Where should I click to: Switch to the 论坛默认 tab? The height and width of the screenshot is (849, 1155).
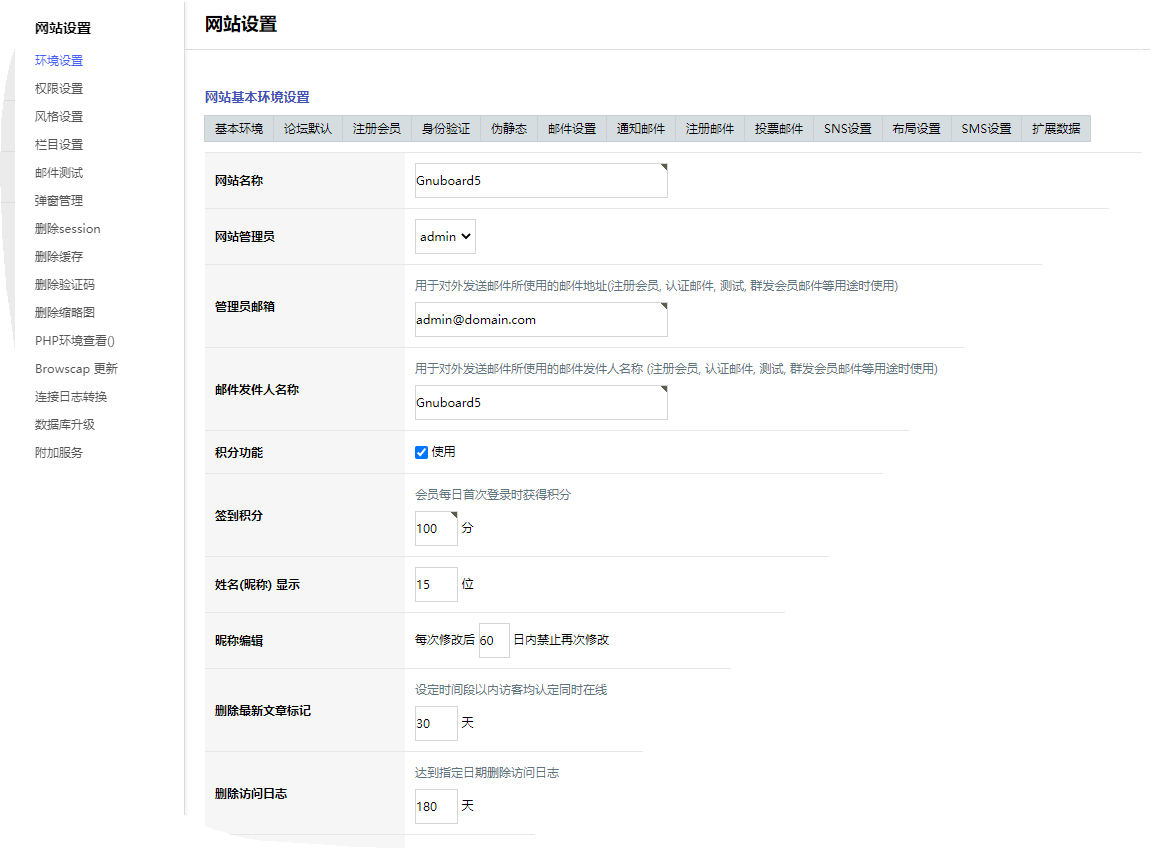point(307,129)
